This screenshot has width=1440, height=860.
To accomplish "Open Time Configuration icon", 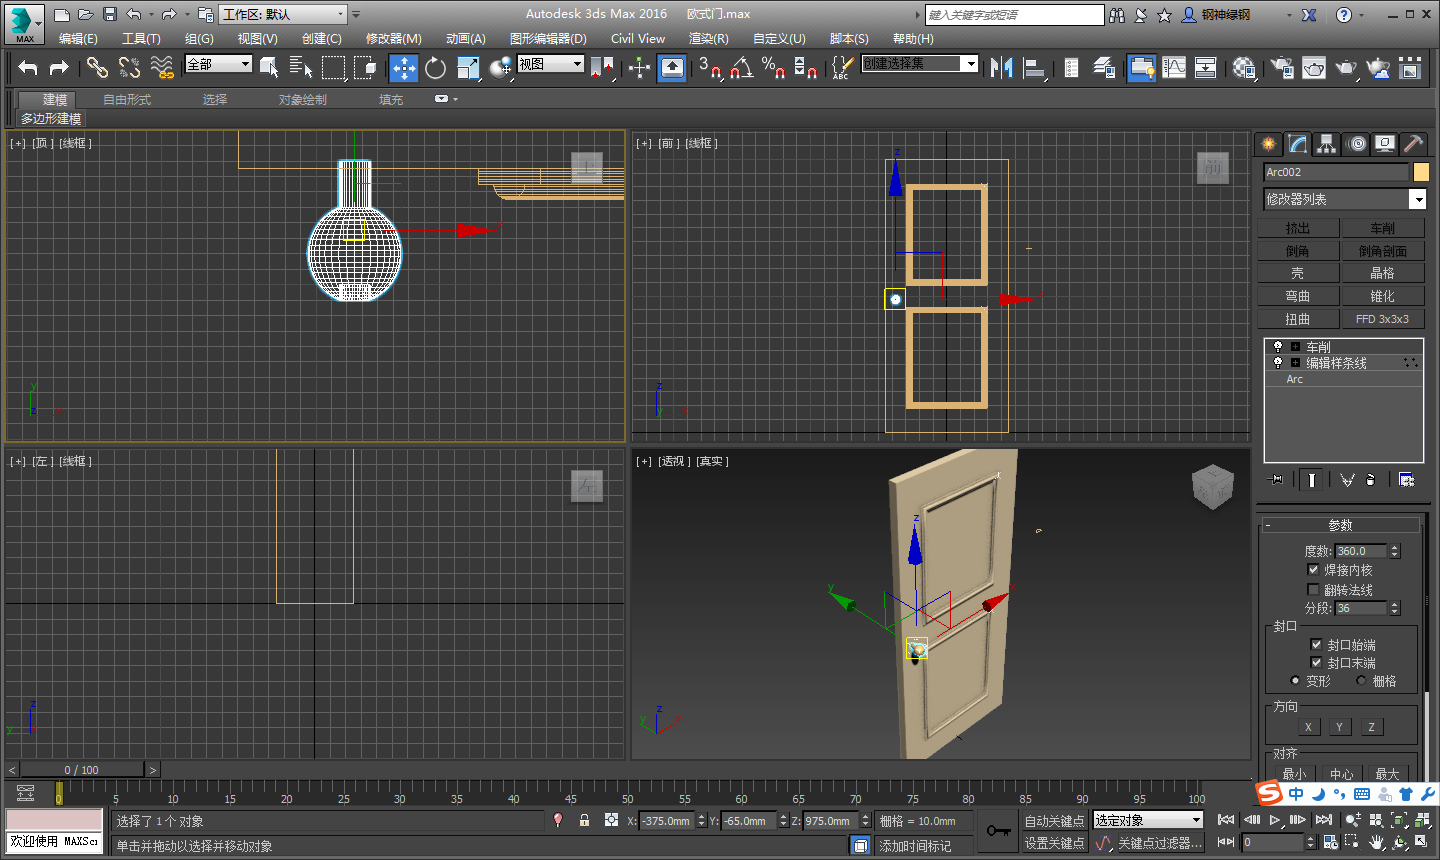I will coord(1330,842).
